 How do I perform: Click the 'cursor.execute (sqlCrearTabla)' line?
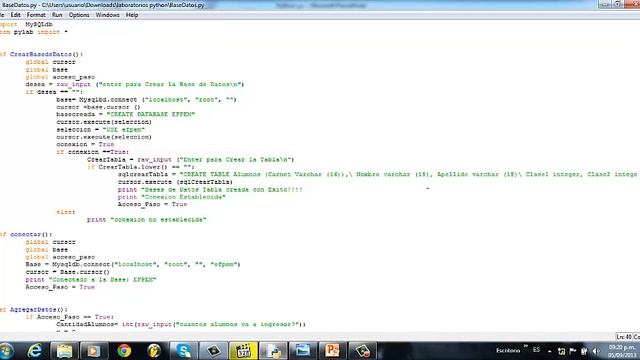click(x=175, y=182)
